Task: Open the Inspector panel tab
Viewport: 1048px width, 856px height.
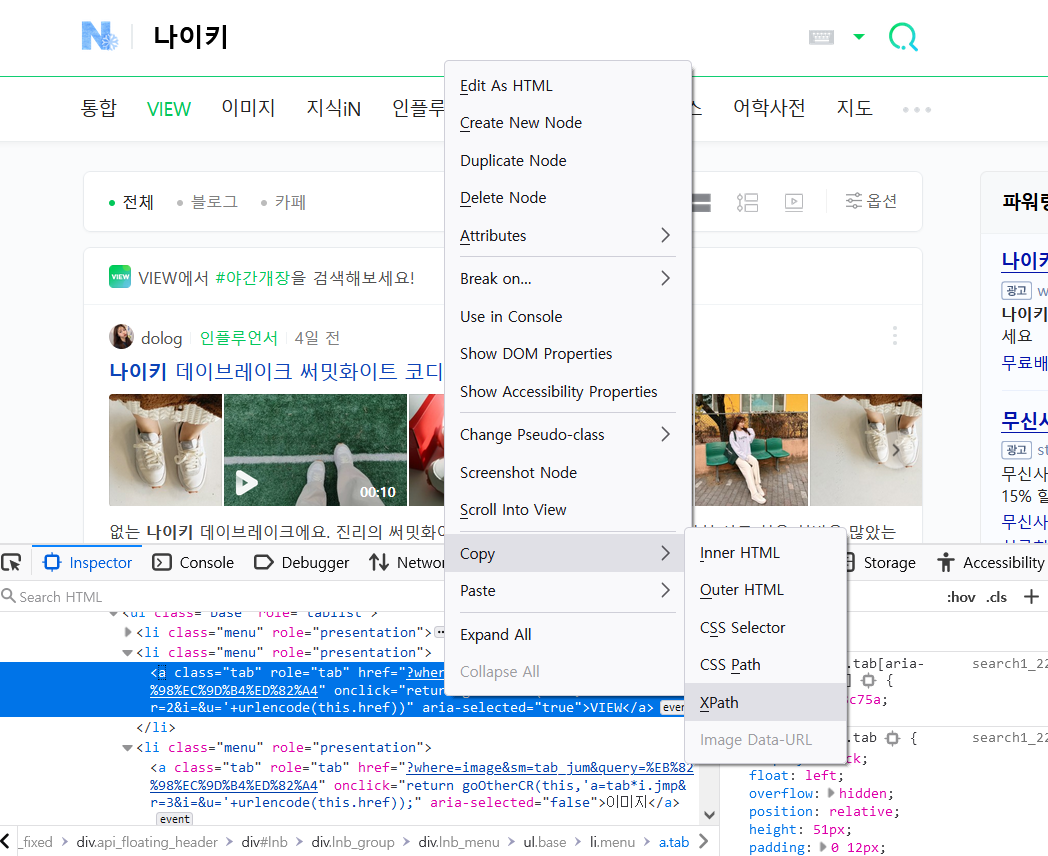Action: point(88,563)
